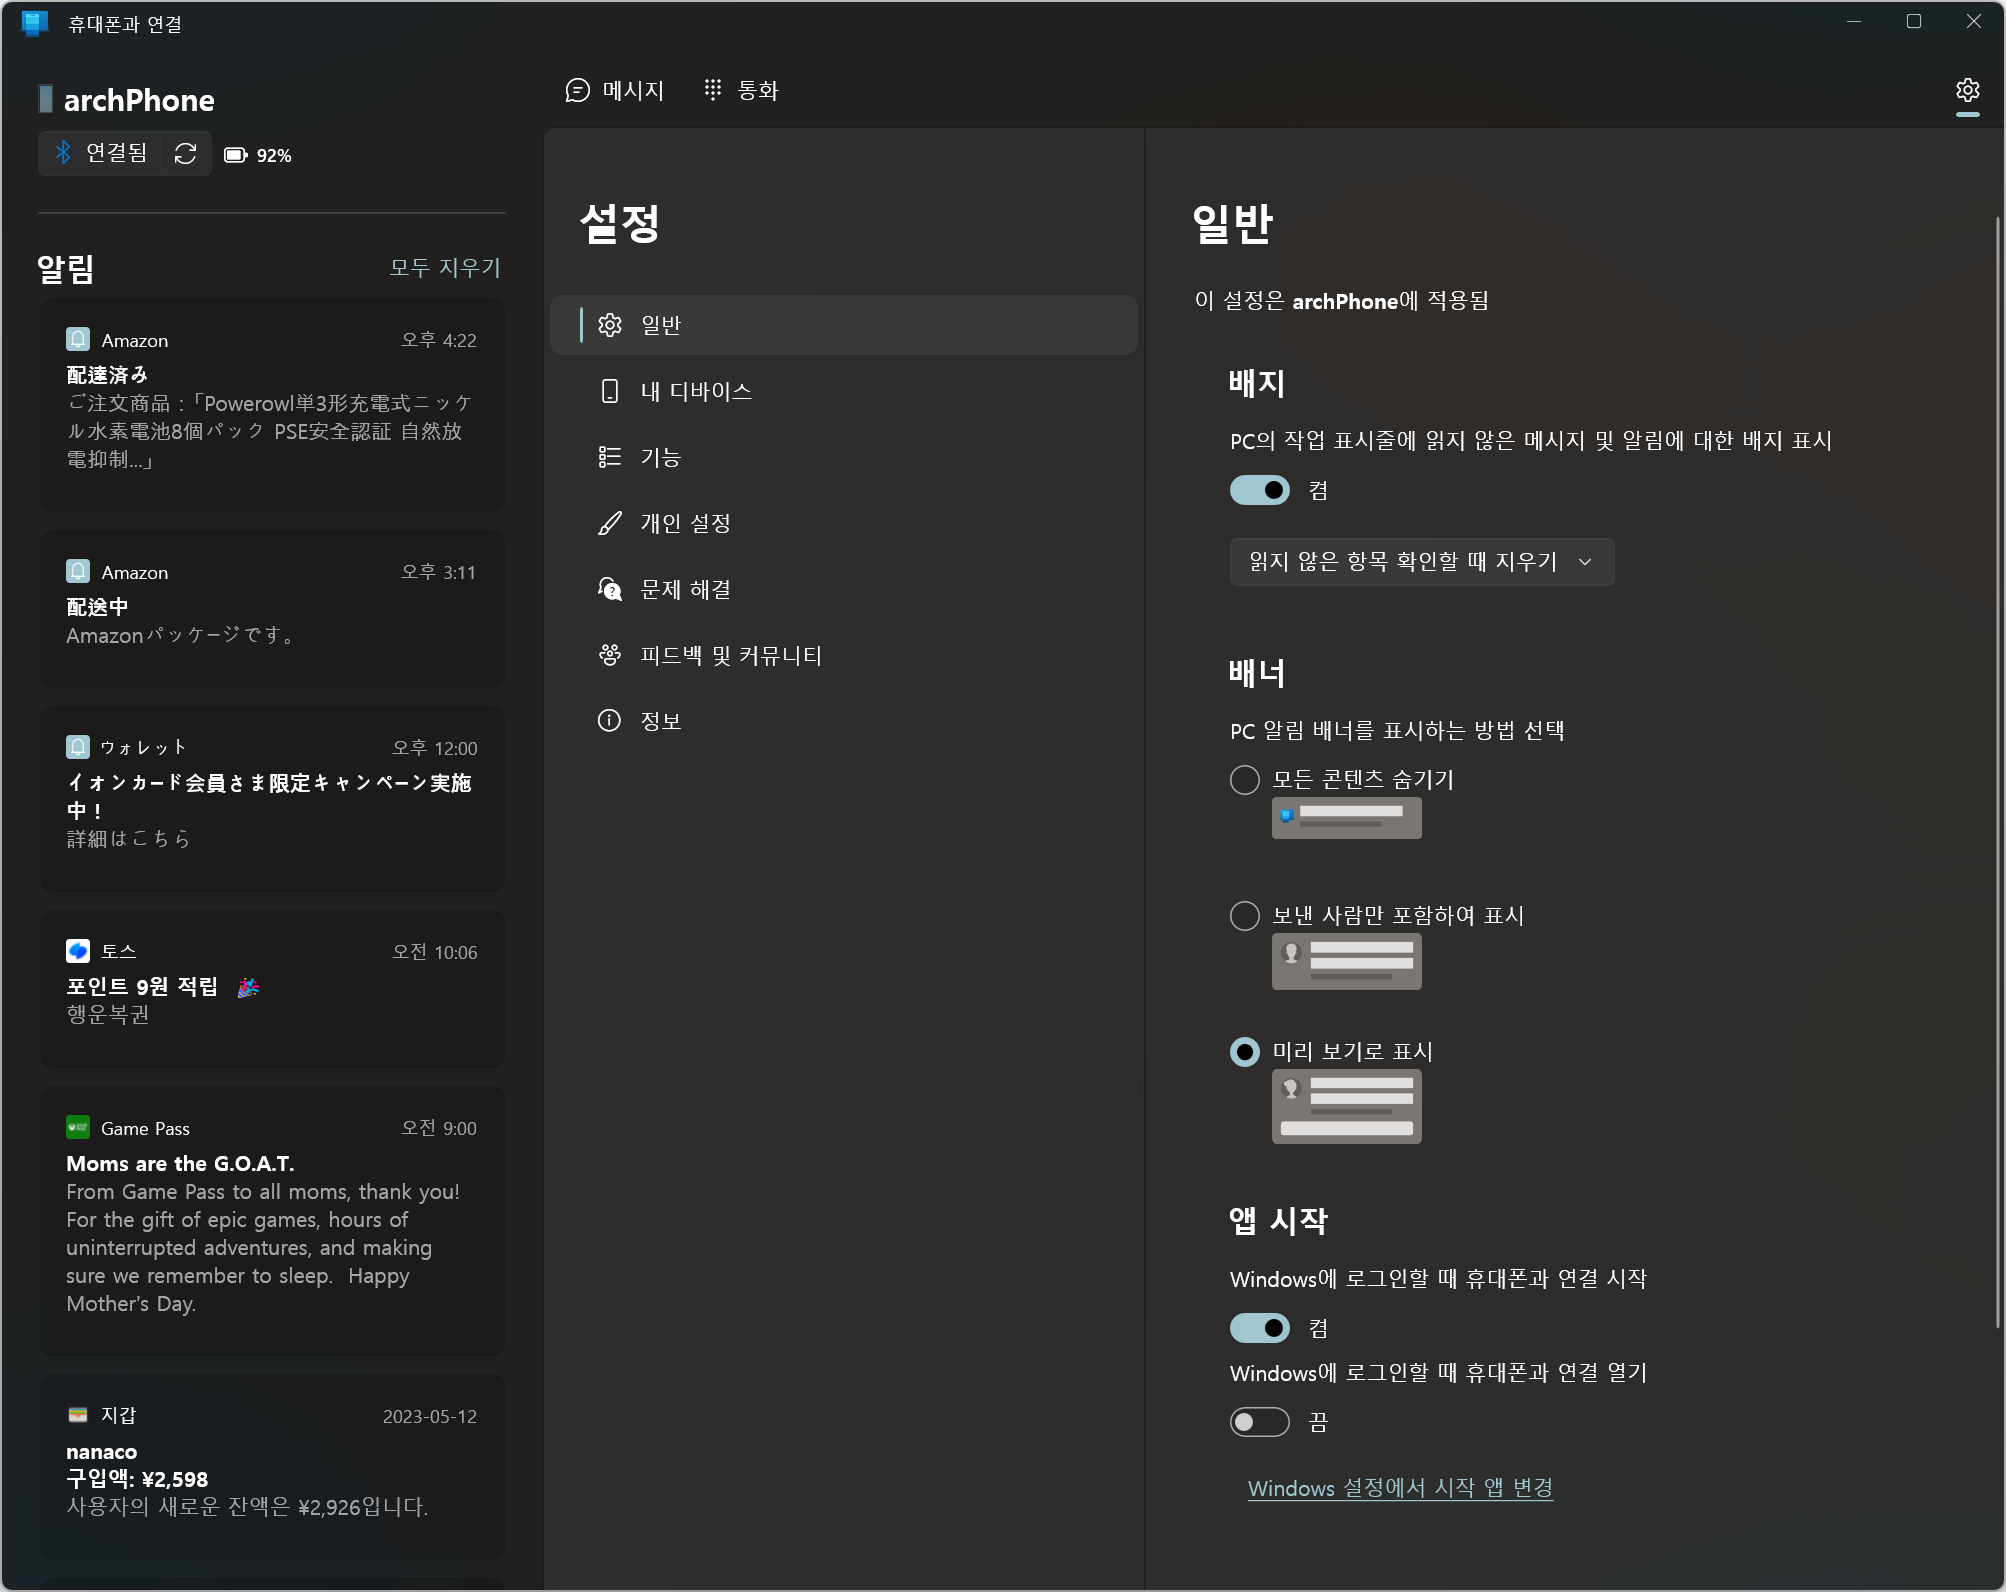The width and height of the screenshot is (2006, 1592).
Task: Toggle the 배지 badge switch off
Action: pyautogui.click(x=1259, y=490)
